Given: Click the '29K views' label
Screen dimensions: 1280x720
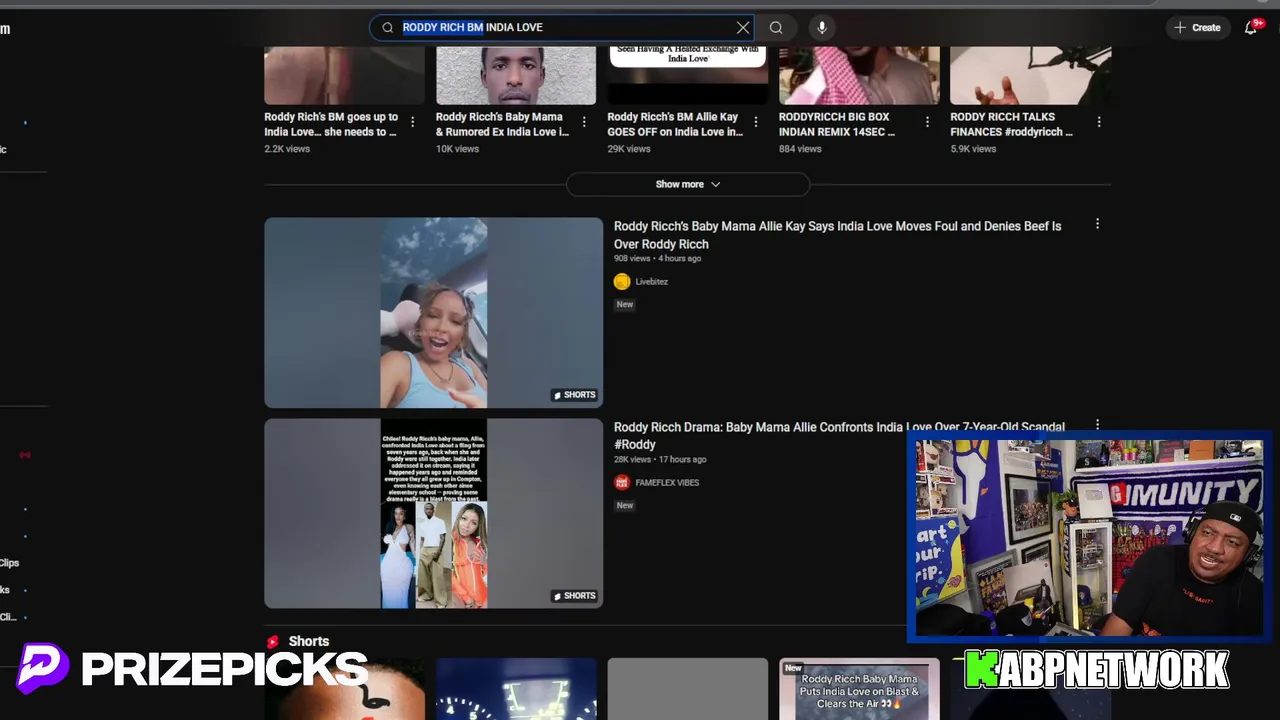Looking at the screenshot, I should click(629, 149).
